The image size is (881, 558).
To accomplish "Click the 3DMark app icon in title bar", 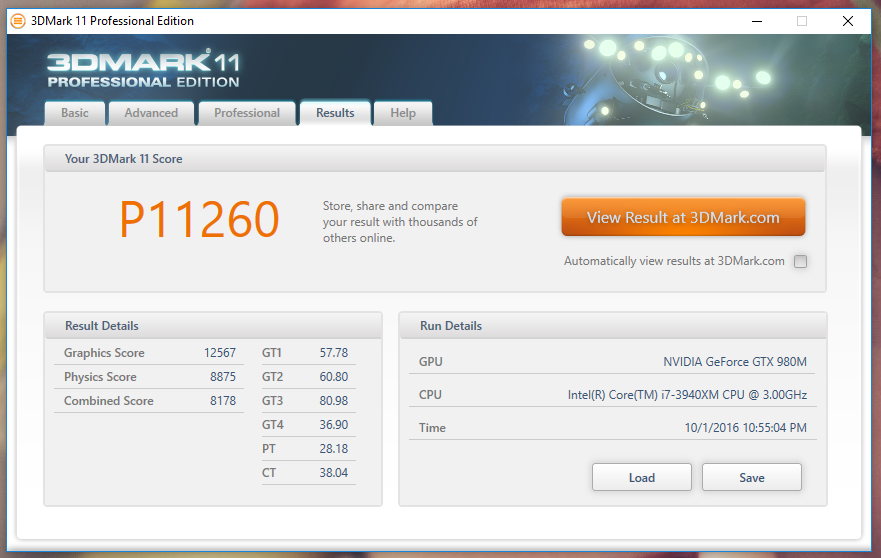I will tap(18, 21).
